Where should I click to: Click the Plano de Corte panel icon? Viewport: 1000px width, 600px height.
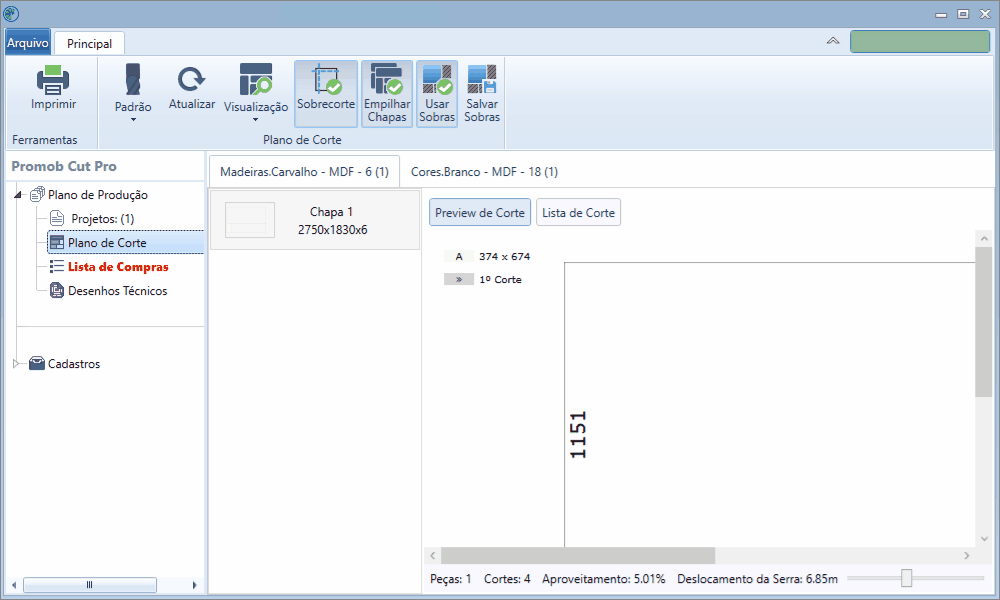pos(57,242)
